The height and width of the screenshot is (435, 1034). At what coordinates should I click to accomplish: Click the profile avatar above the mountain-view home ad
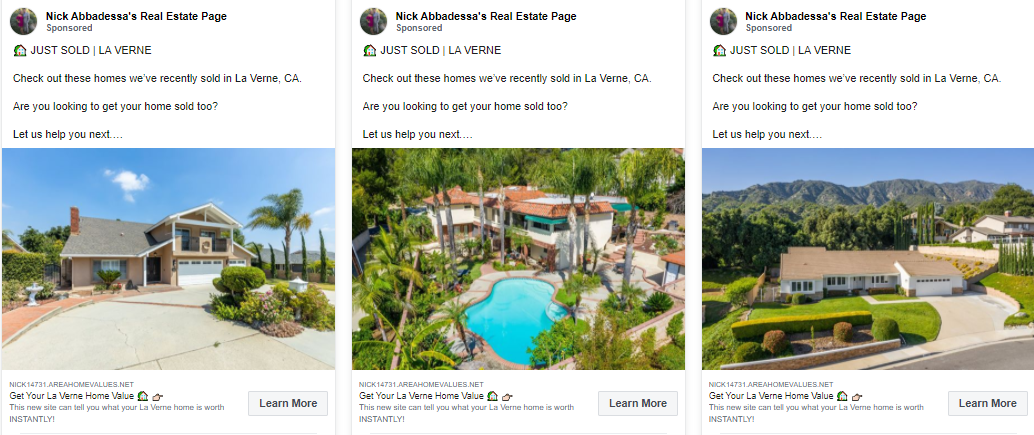click(724, 21)
